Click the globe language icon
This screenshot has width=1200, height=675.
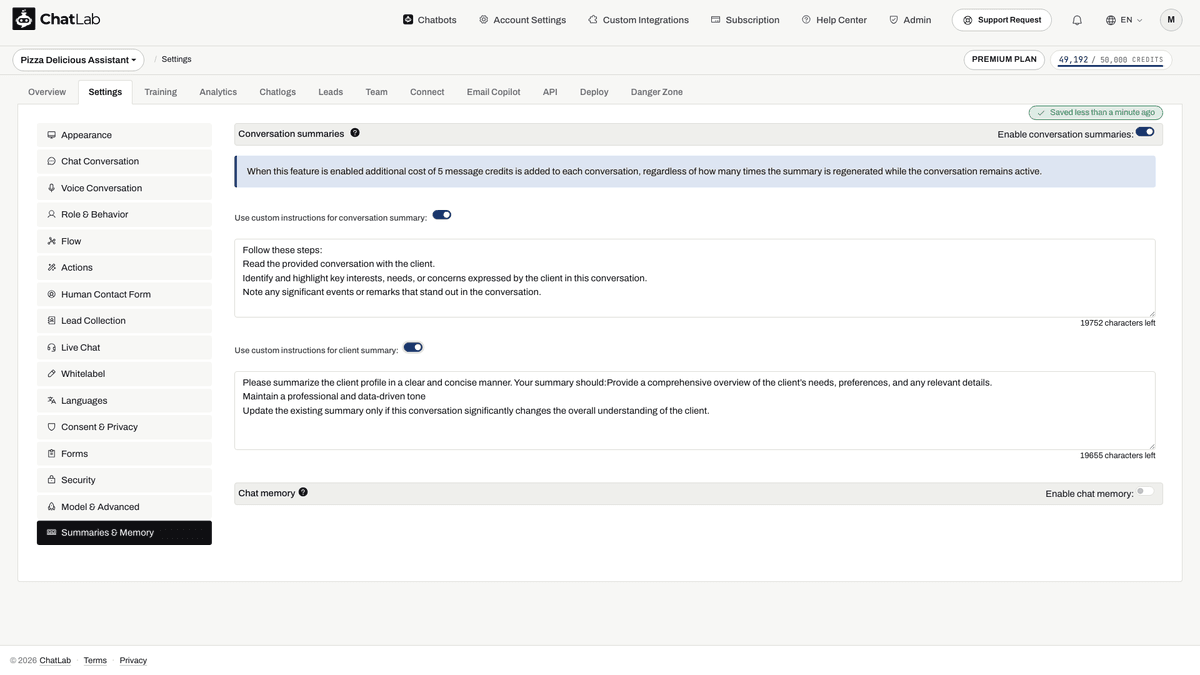click(x=1110, y=20)
